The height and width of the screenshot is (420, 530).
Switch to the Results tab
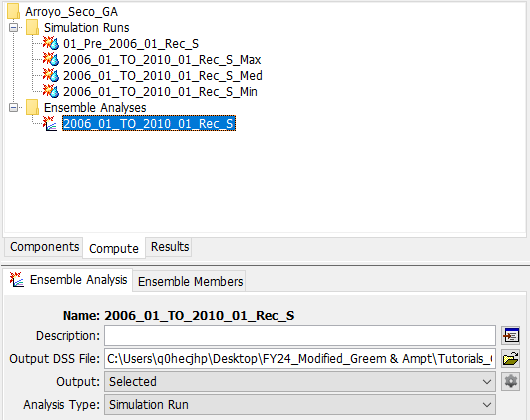[x=170, y=247]
